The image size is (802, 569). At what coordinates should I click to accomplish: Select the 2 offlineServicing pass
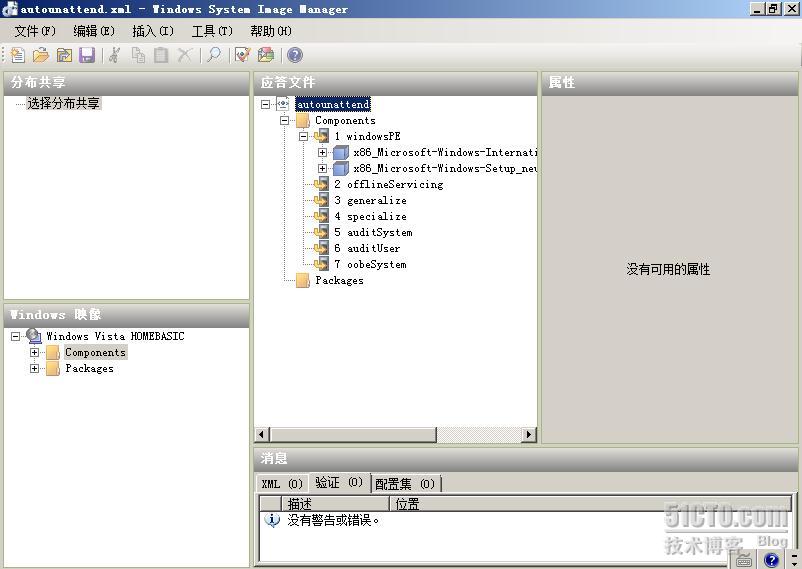point(389,184)
